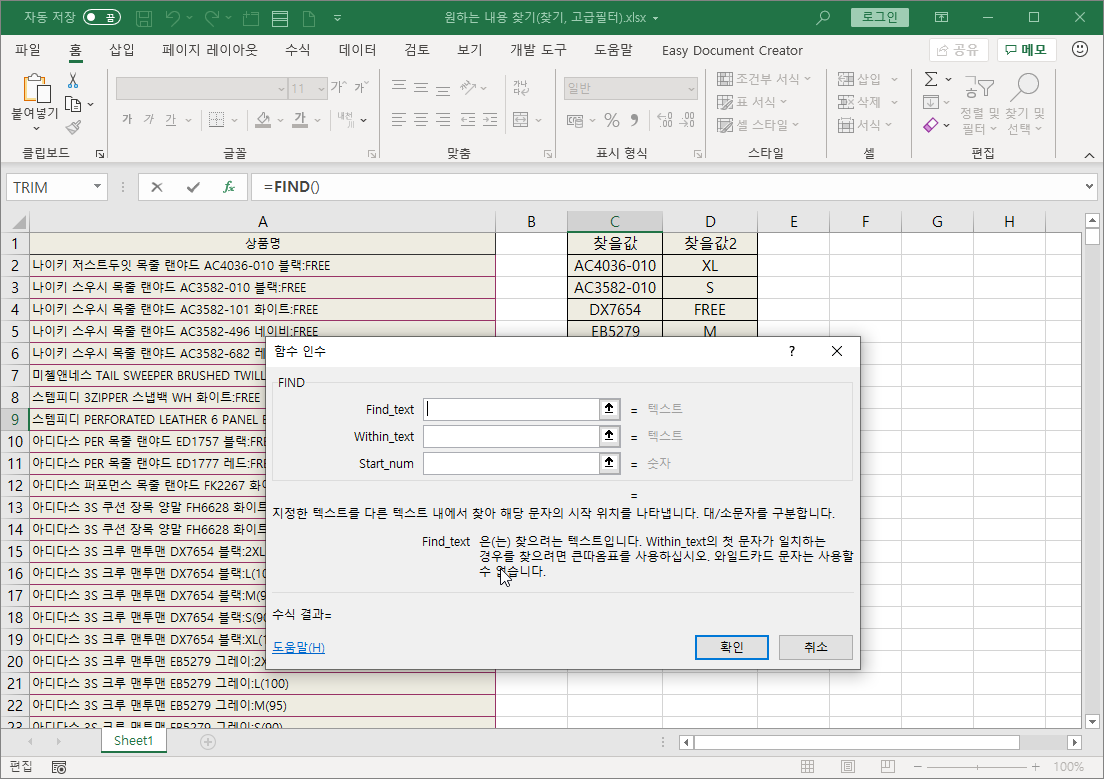1104x779 pixels.
Task: Click the fill color bucket icon
Action: 263,120
